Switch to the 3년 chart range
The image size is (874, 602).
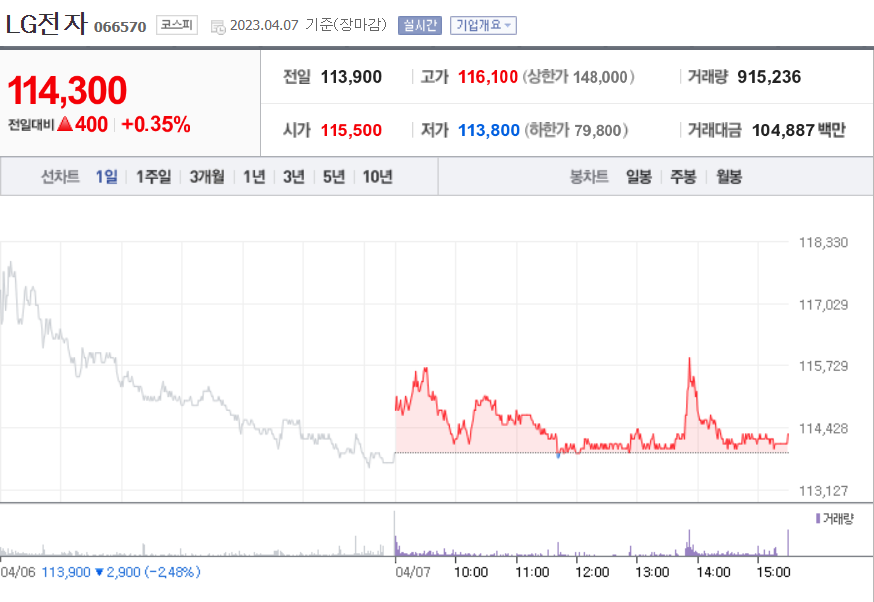pyautogui.click(x=294, y=177)
